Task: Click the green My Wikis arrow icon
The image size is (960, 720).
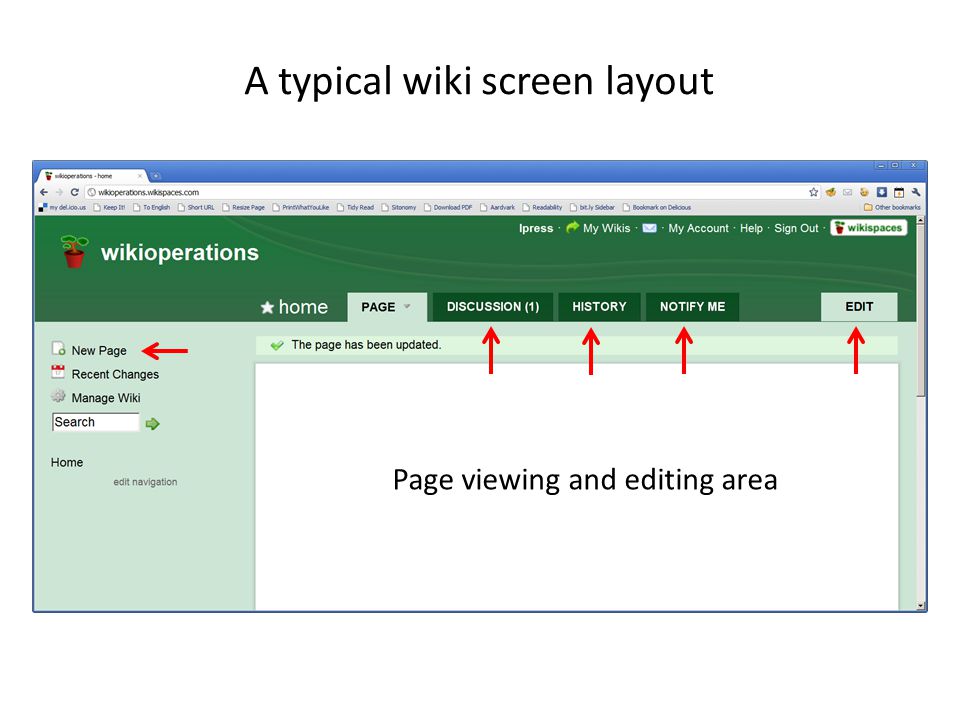Action: click(572, 227)
